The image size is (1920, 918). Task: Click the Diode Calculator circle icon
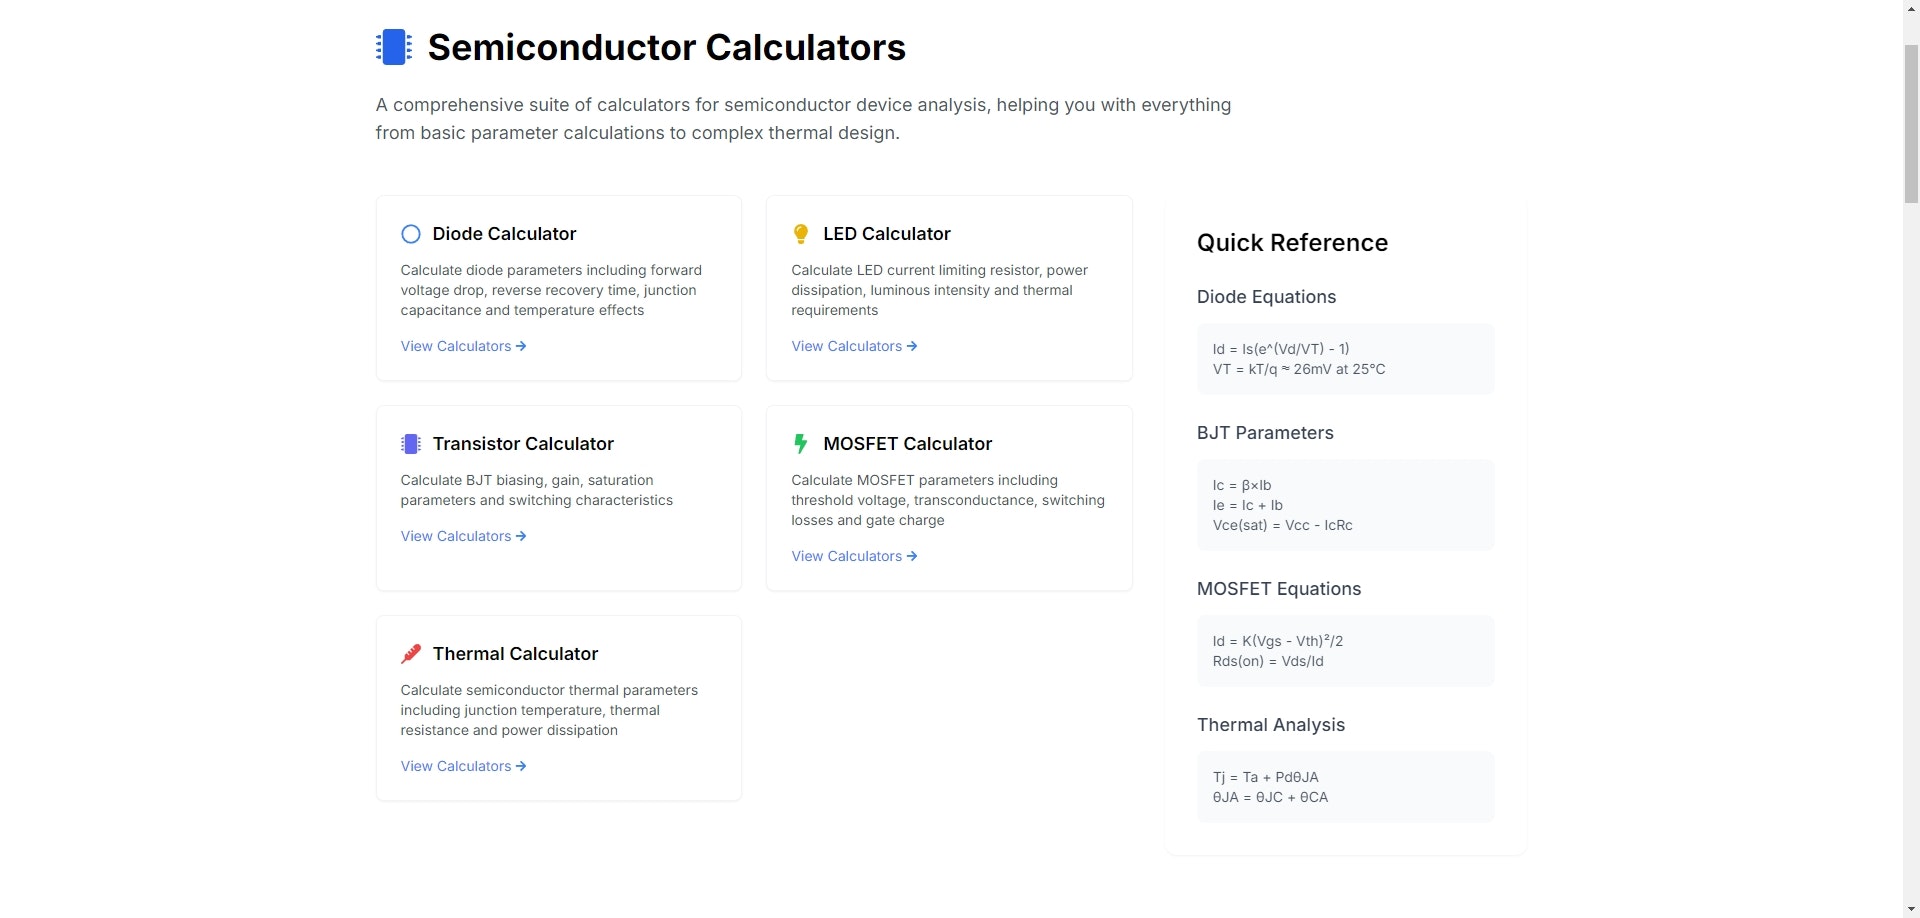410,234
